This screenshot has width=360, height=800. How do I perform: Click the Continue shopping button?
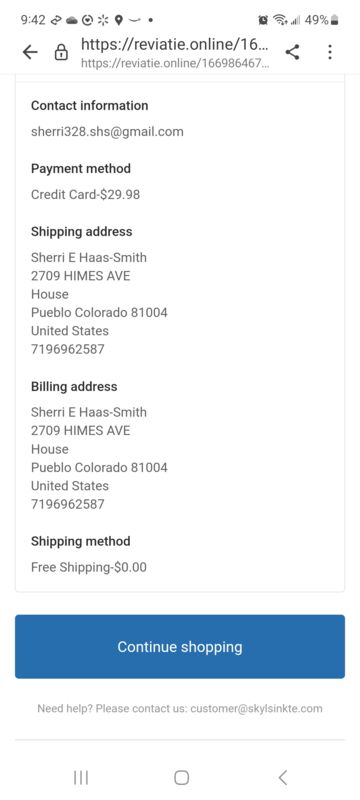coord(180,646)
